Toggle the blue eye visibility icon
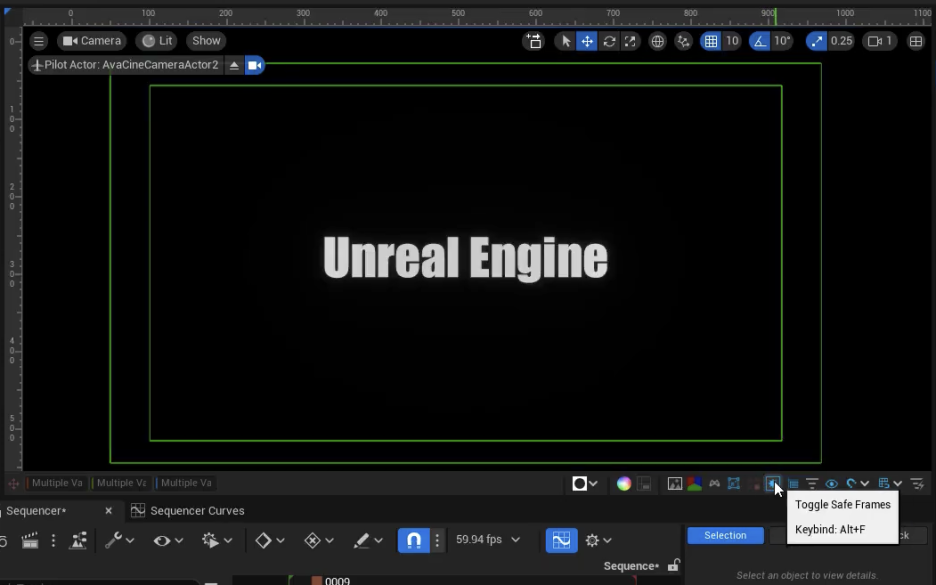The height and width of the screenshot is (585, 936). (832, 484)
